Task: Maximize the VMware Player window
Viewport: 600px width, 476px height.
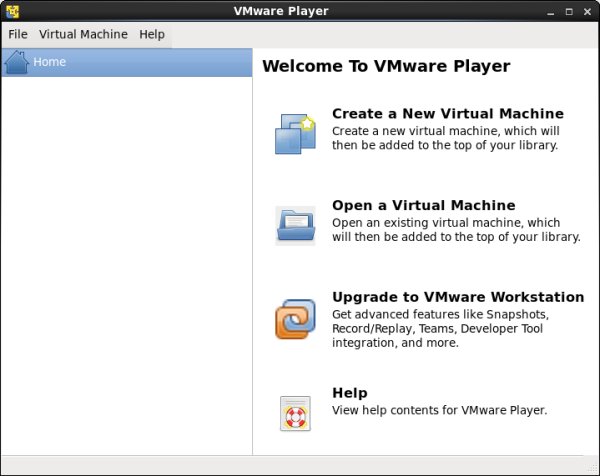Action: coord(567,12)
